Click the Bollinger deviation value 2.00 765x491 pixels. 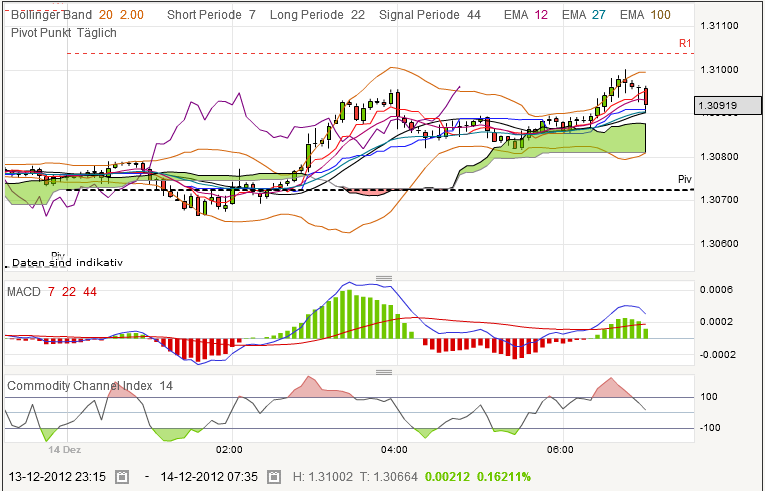[x=132, y=15]
